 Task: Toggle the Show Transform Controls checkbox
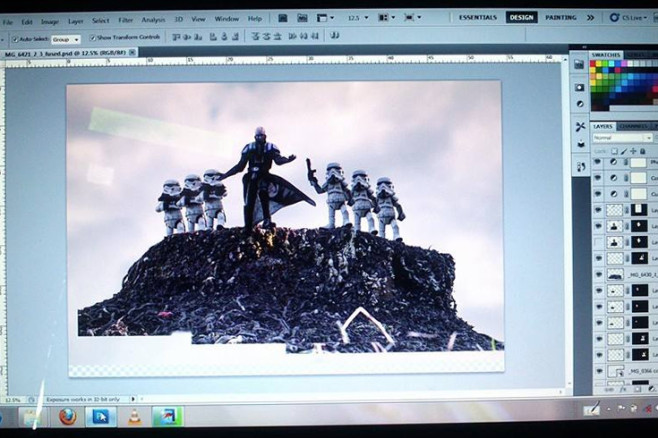click(93, 38)
